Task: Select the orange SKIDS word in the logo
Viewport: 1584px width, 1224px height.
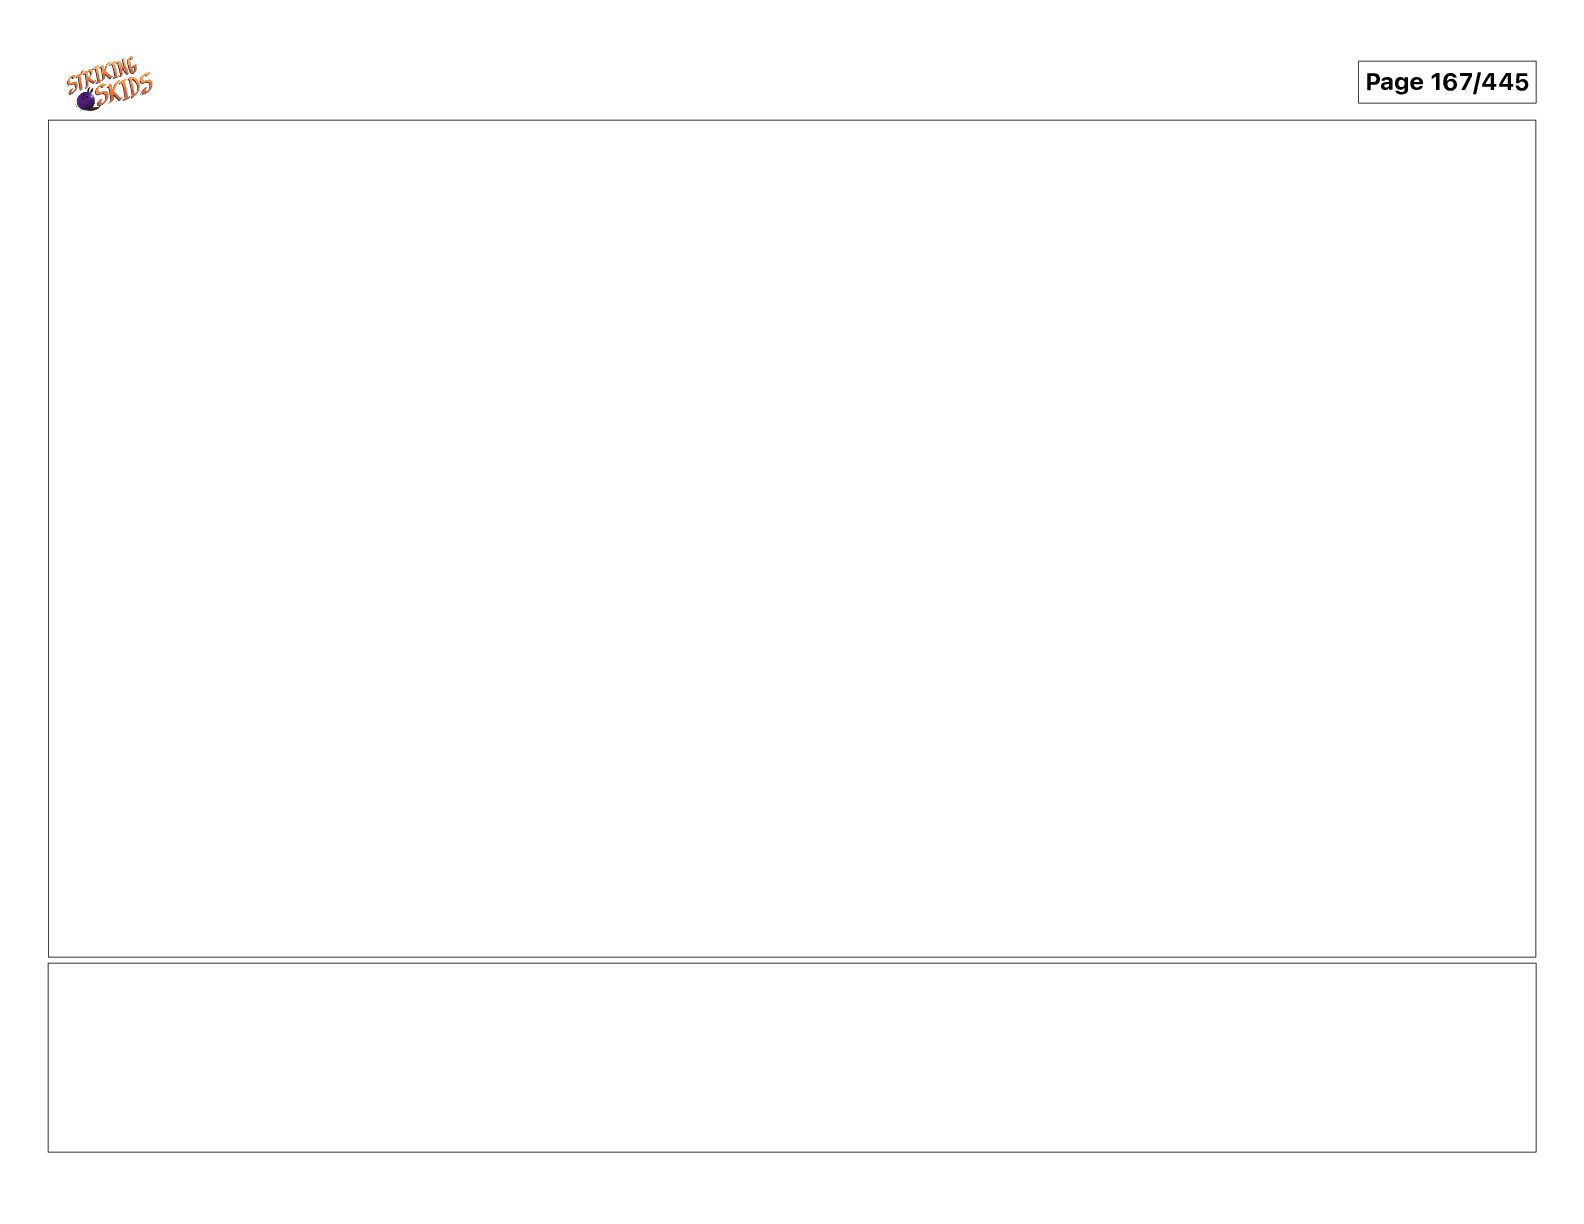Action: tap(124, 87)
